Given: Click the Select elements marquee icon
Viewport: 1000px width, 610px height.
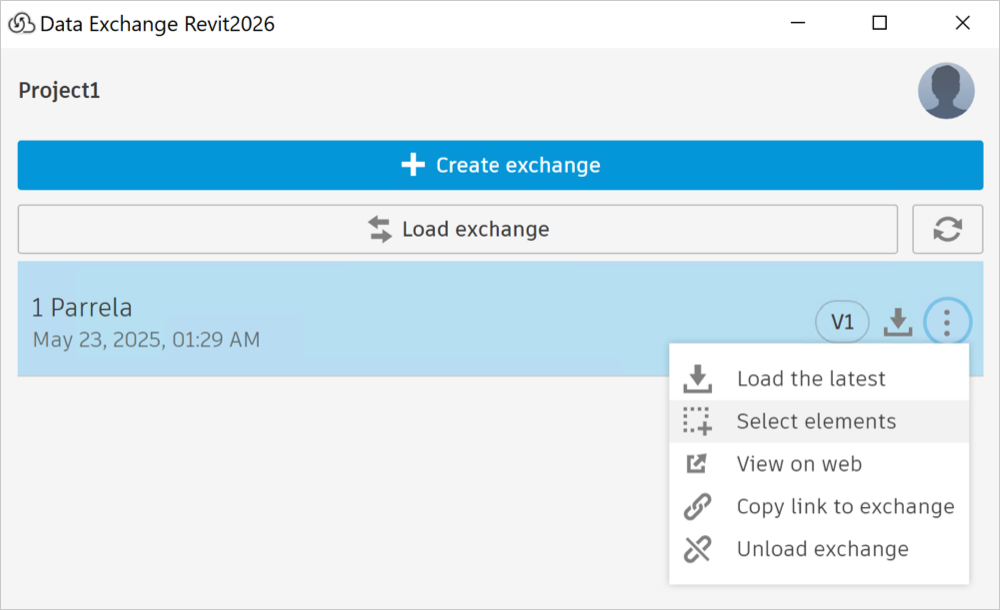Looking at the screenshot, I should click(x=697, y=422).
